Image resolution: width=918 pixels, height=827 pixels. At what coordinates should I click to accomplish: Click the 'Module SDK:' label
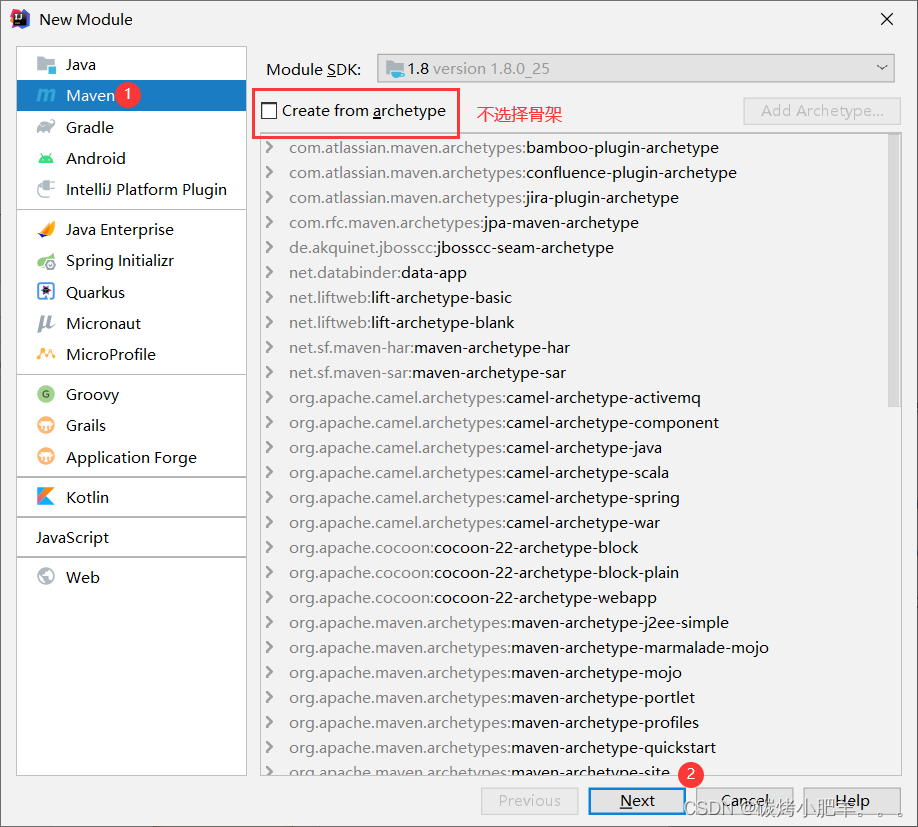tap(313, 70)
